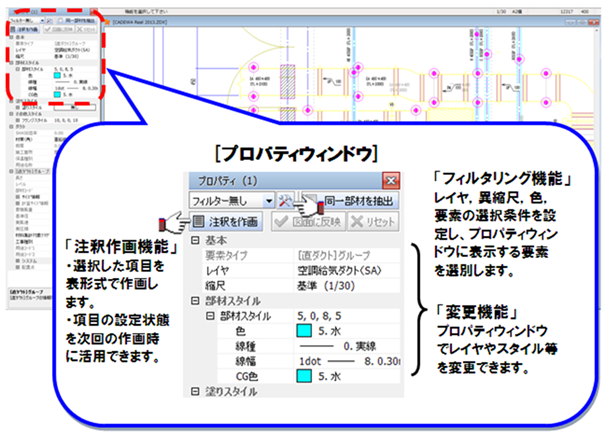
Task: Click 注釈を作画 button in enlarged property window
Action: pyautogui.click(x=226, y=221)
